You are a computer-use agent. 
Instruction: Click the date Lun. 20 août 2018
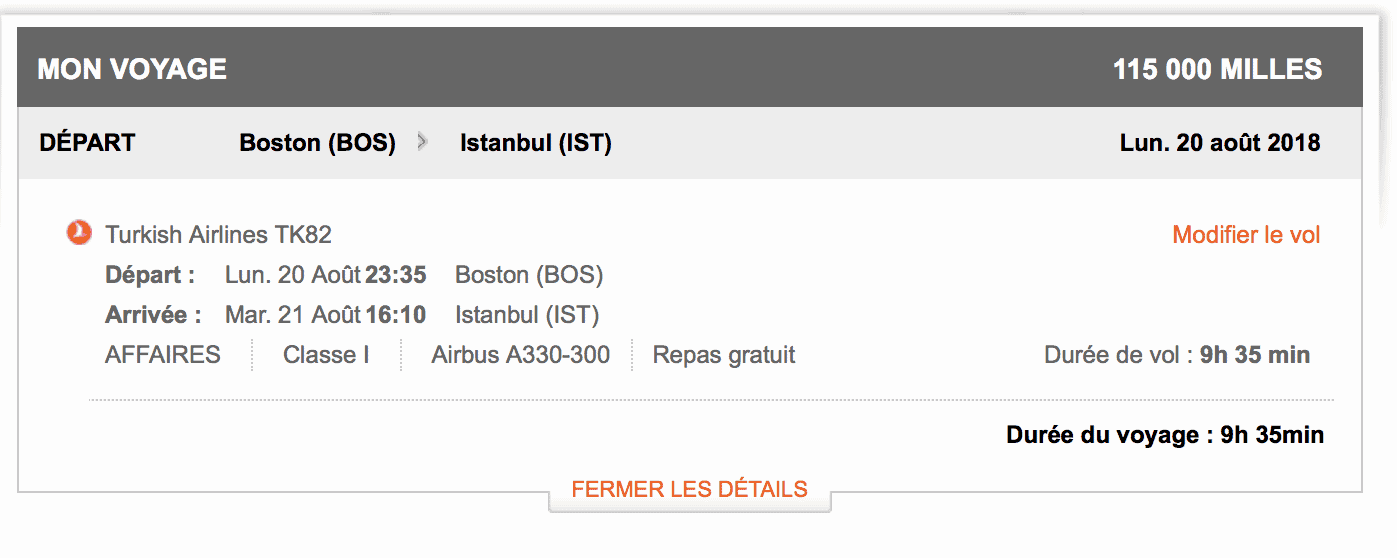click(x=1220, y=143)
